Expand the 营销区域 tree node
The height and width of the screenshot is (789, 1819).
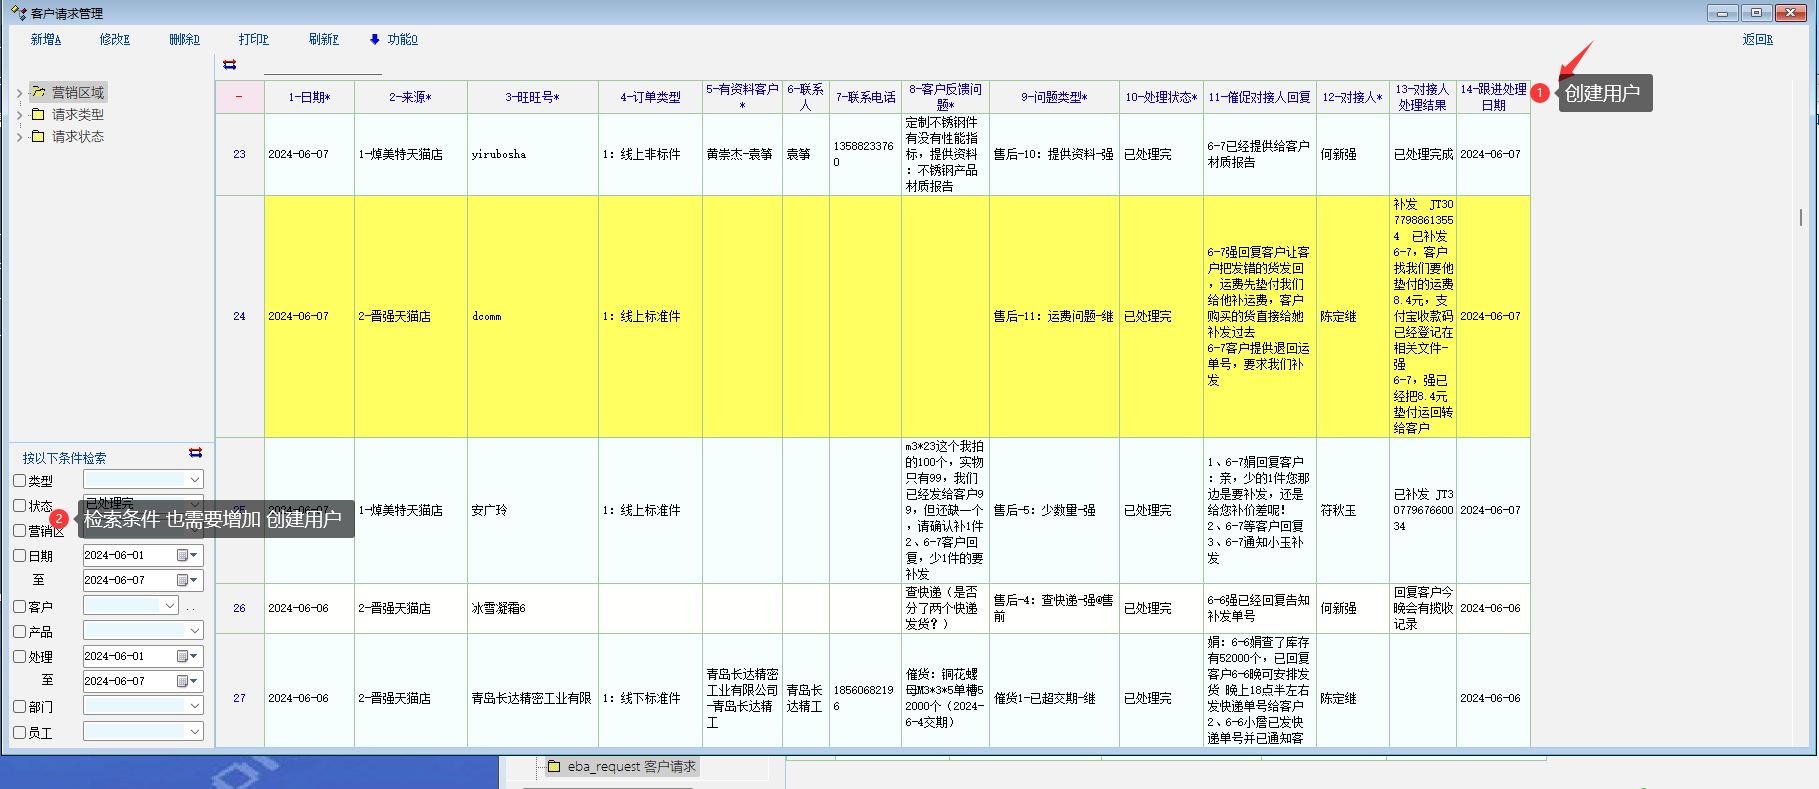[19, 93]
